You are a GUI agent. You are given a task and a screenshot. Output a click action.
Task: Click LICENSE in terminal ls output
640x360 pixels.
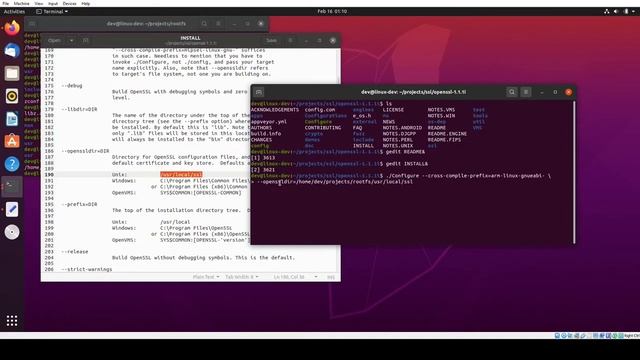pos(393,110)
